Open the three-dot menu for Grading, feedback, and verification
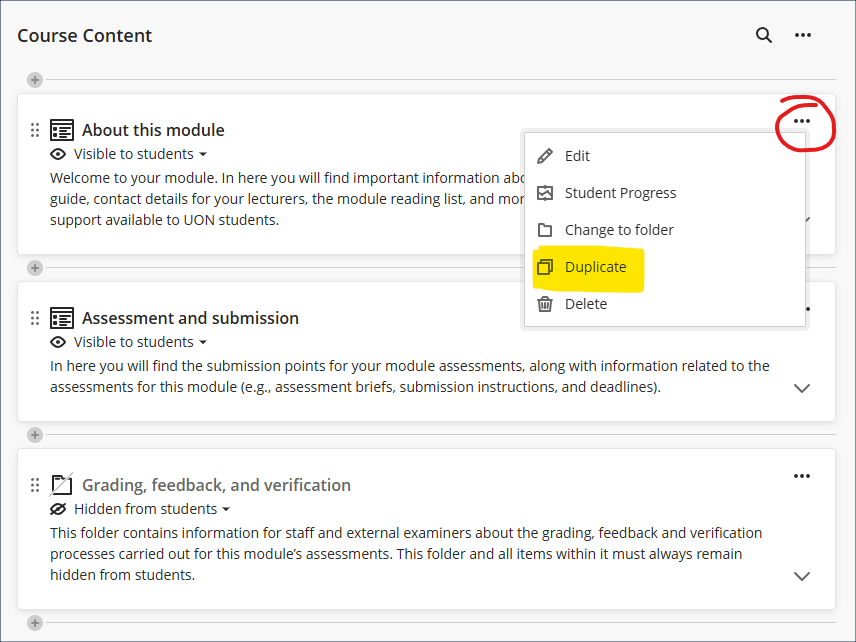The image size is (856, 642). pyautogui.click(x=801, y=476)
